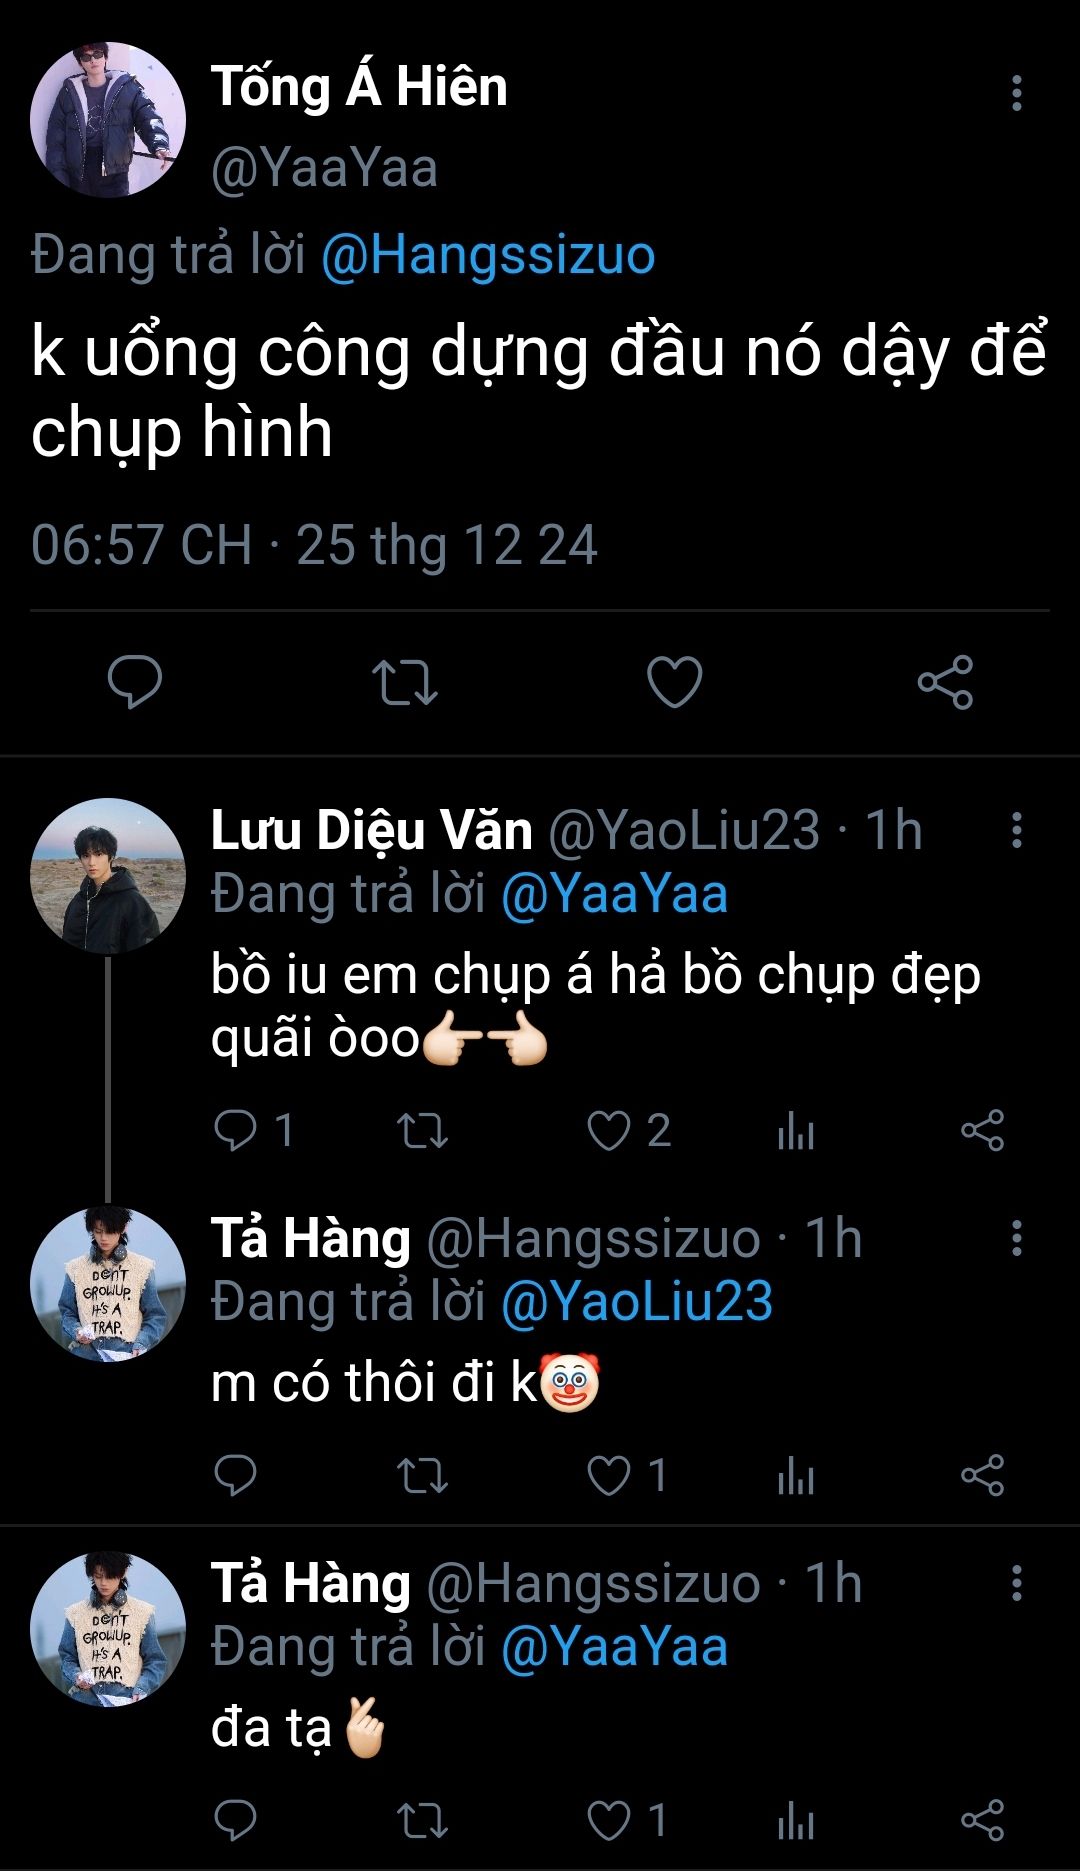Open @Hangssizuo mention link in main tweet
This screenshot has height=1871, width=1080.
click(x=488, y=255)
